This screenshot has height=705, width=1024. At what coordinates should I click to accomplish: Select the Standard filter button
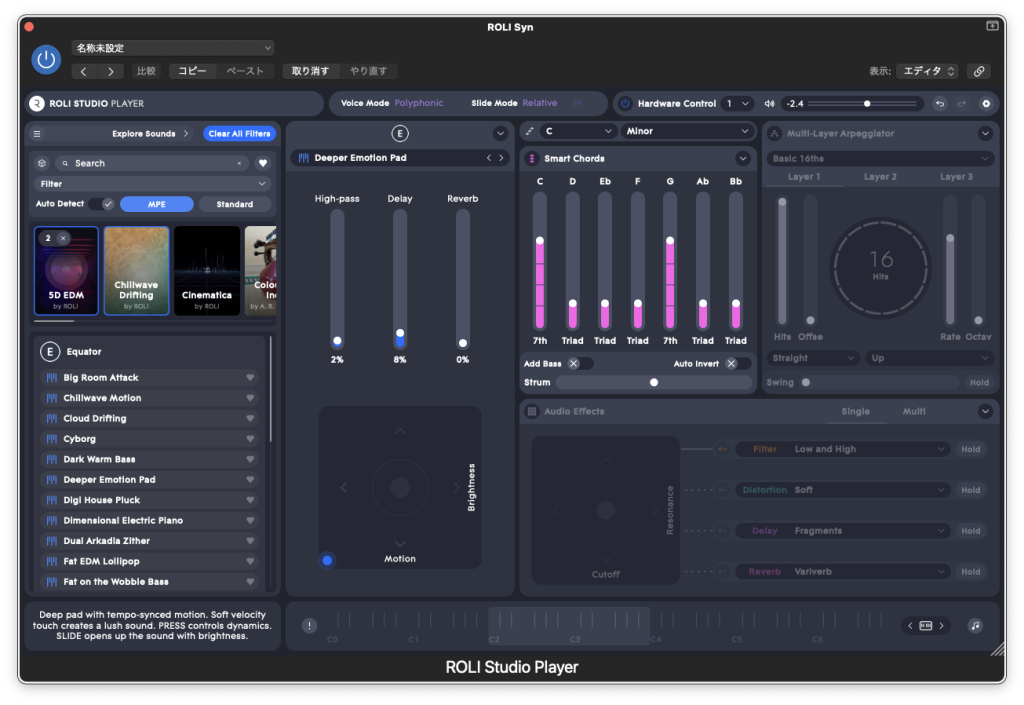234,204
